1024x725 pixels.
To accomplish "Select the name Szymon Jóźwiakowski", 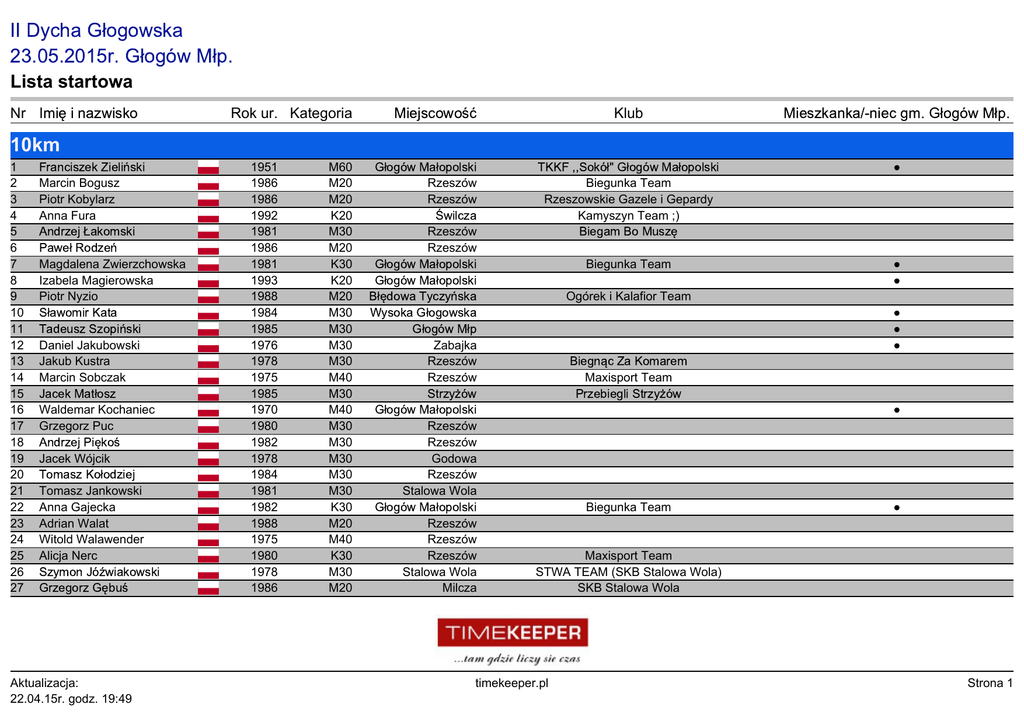I will [99, 572].
